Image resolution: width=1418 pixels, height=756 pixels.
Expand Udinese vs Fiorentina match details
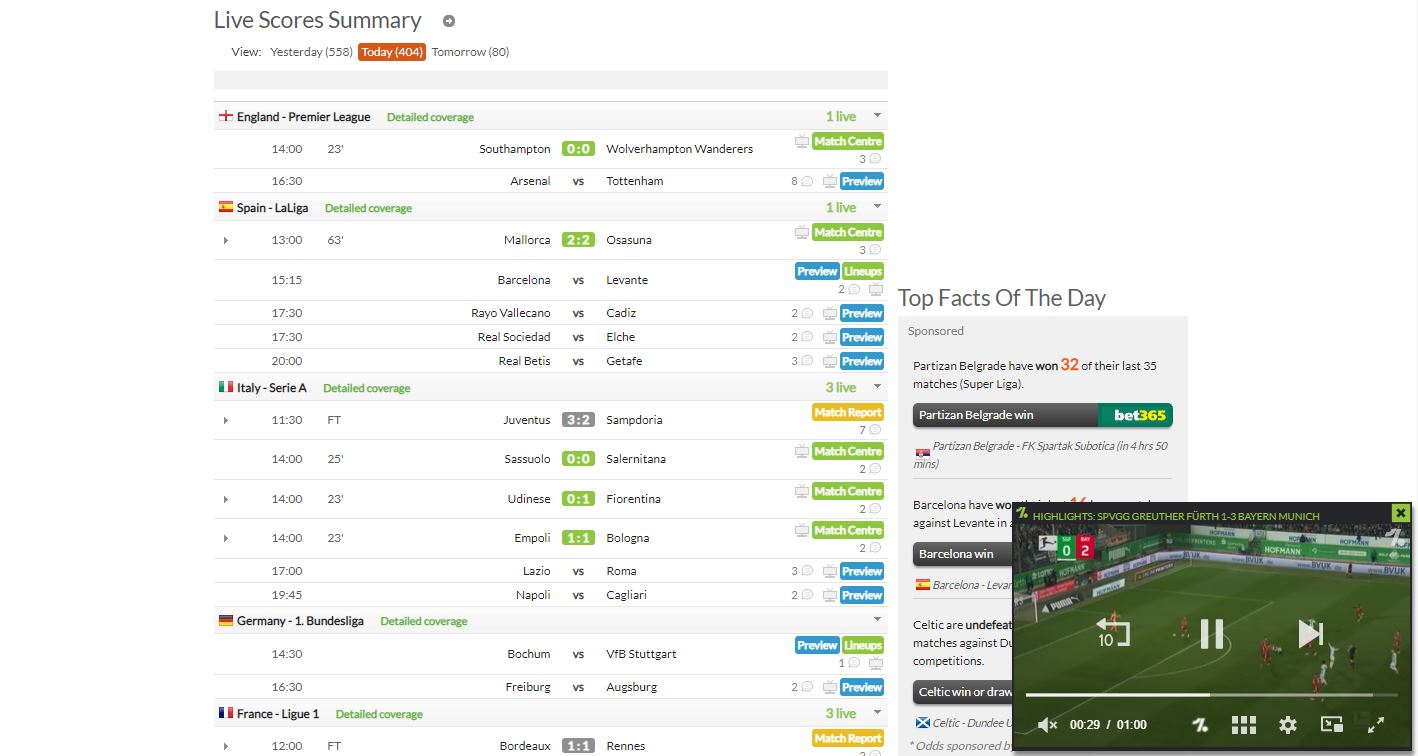coord(226,500)
